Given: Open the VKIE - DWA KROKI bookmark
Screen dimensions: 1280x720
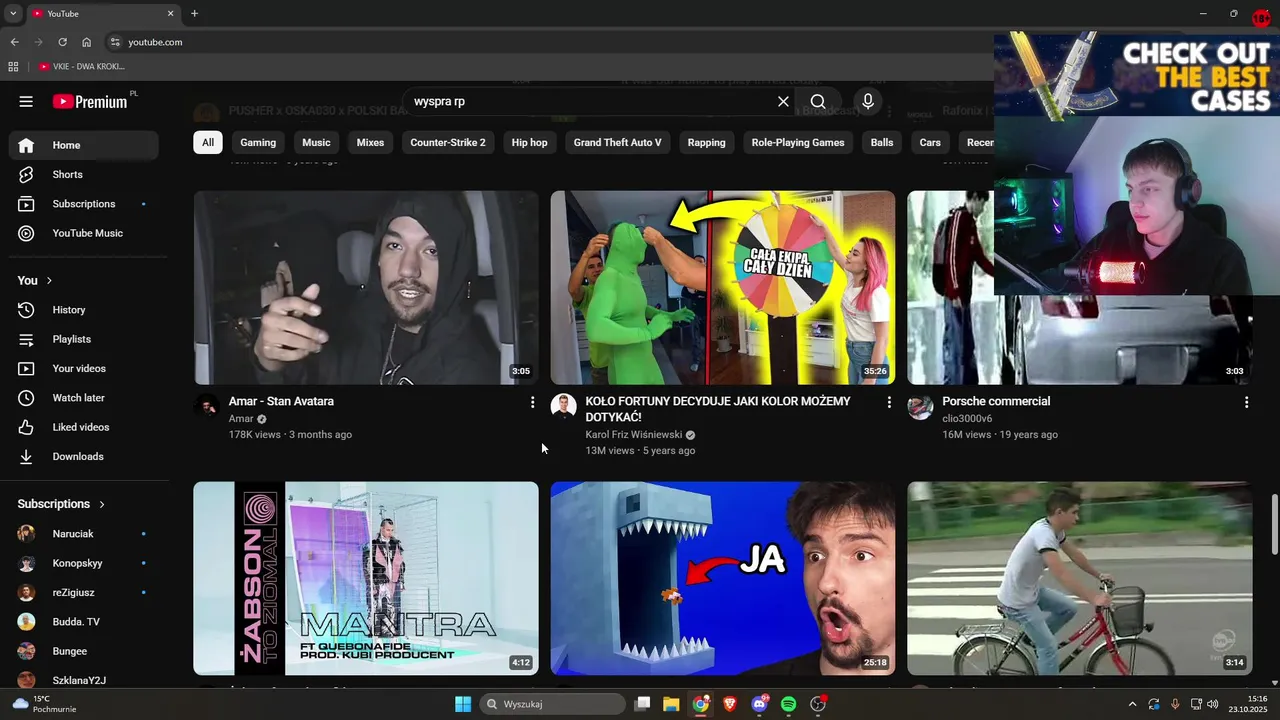Looking at the screenshot, I should coord(82,66).
